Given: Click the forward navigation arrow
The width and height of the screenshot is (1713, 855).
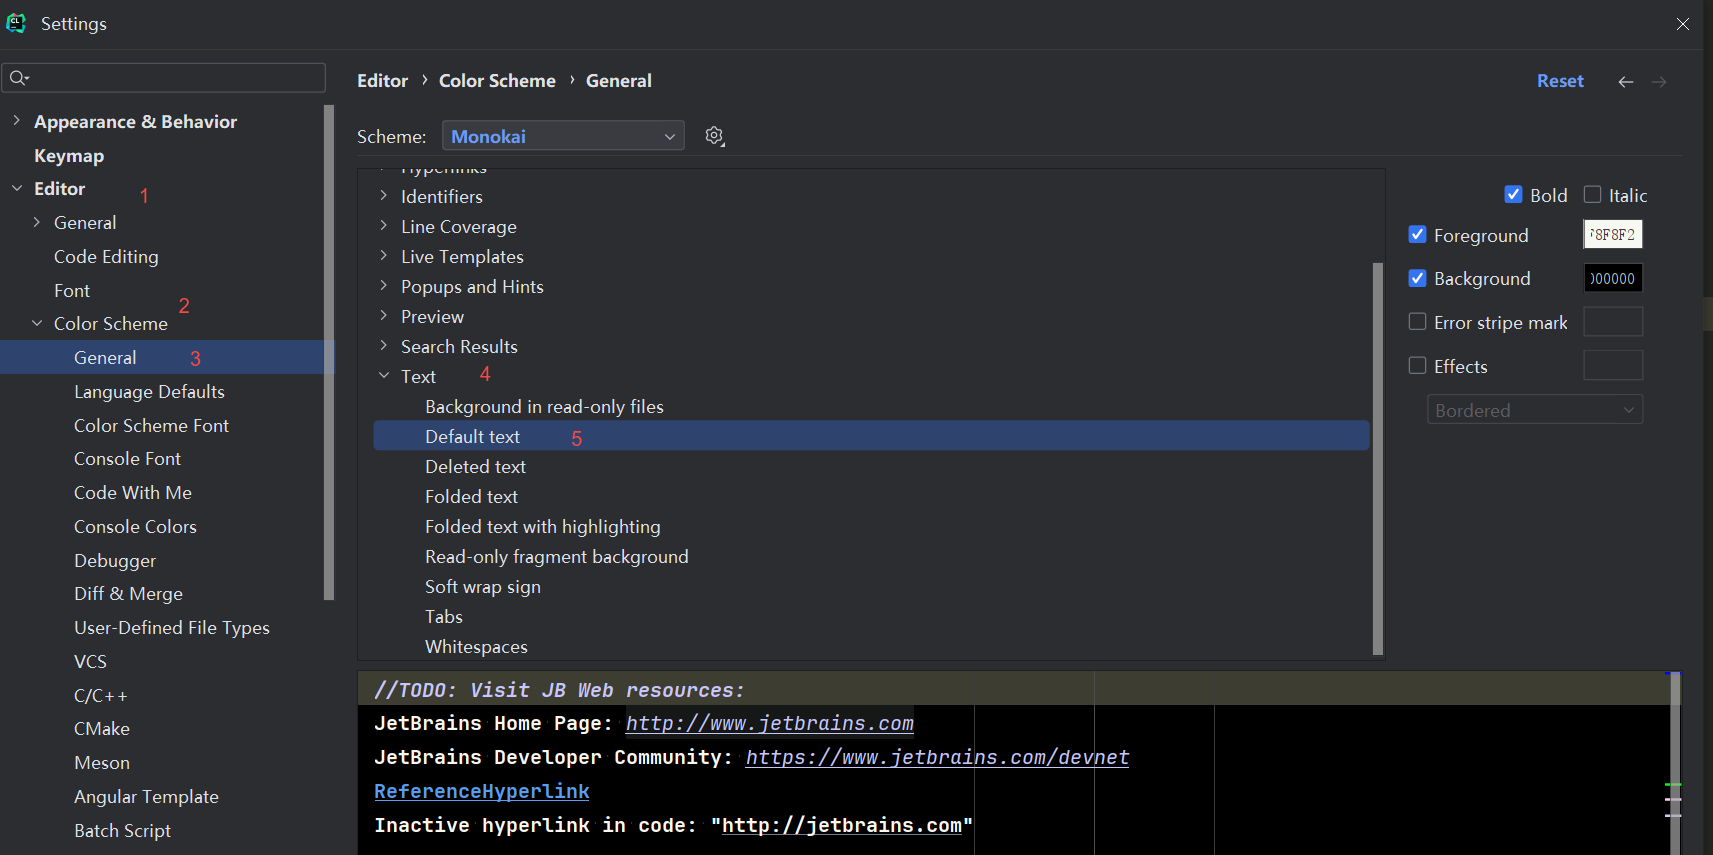Looking at the screenshot, I should click(x=1659, y=82).
